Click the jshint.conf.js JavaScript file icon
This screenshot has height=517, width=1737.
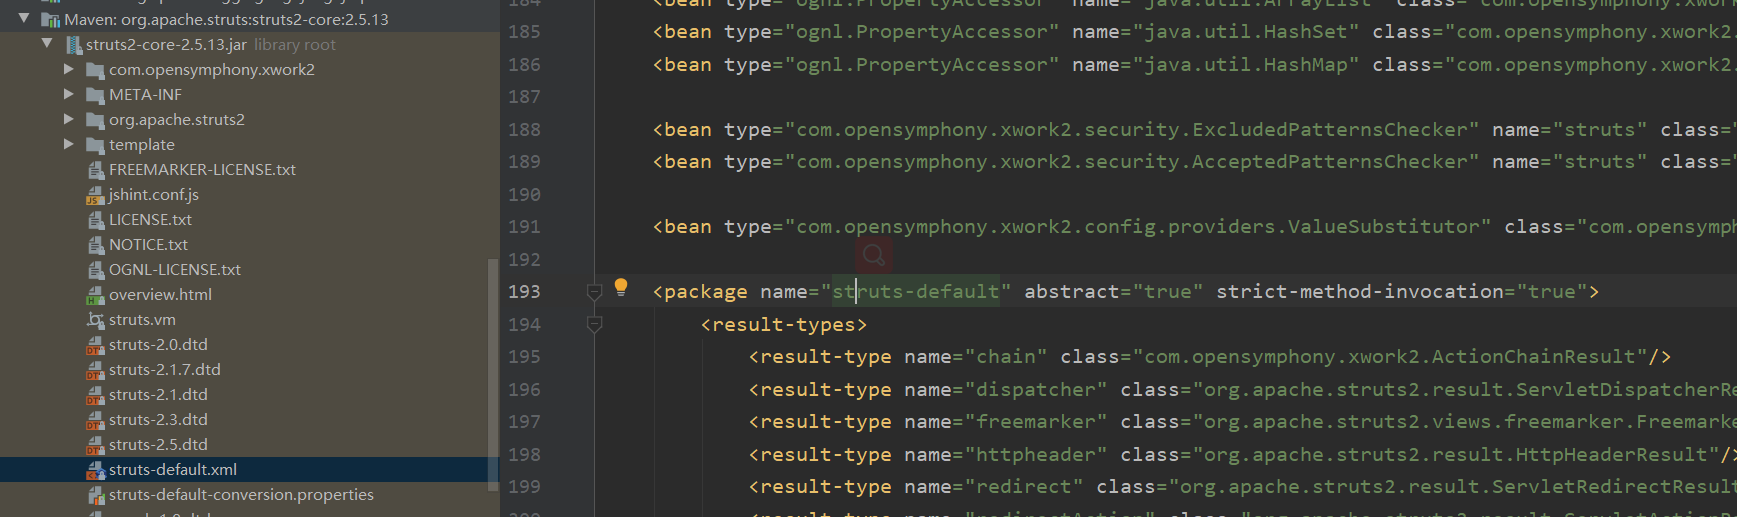pos(95,195)
